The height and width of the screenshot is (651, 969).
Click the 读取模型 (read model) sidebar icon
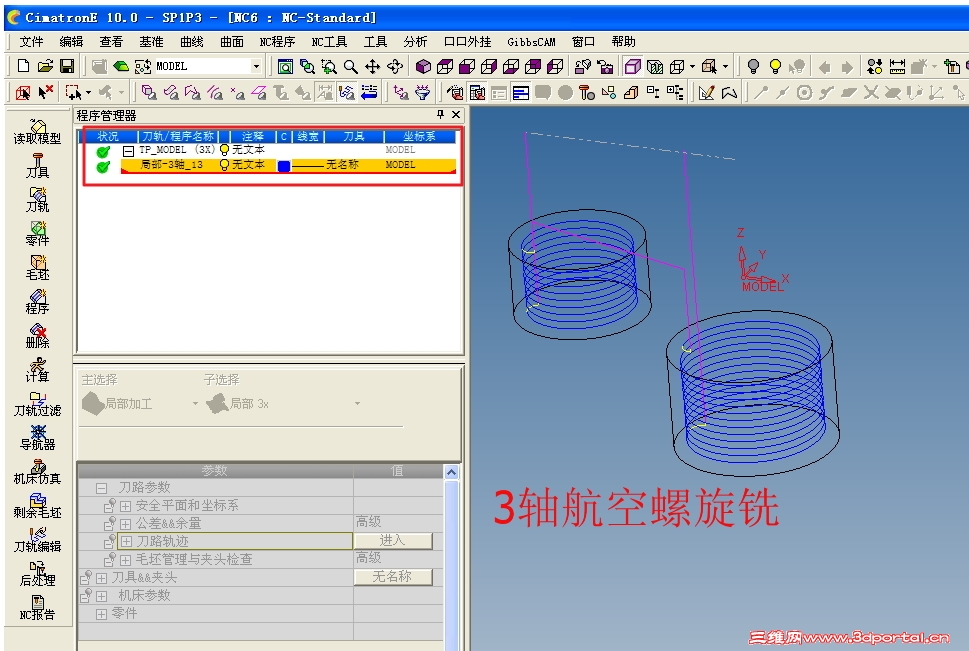tap(38, 132)
